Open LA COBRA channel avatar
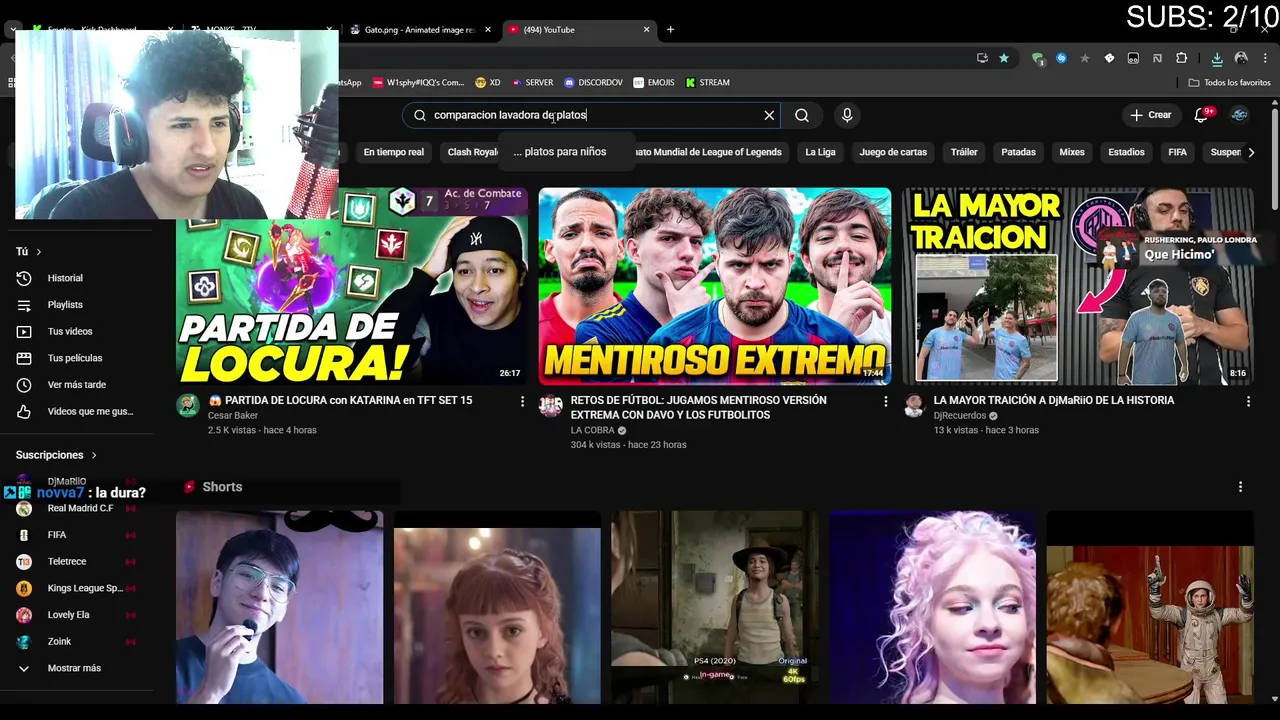 click(550, 405)
